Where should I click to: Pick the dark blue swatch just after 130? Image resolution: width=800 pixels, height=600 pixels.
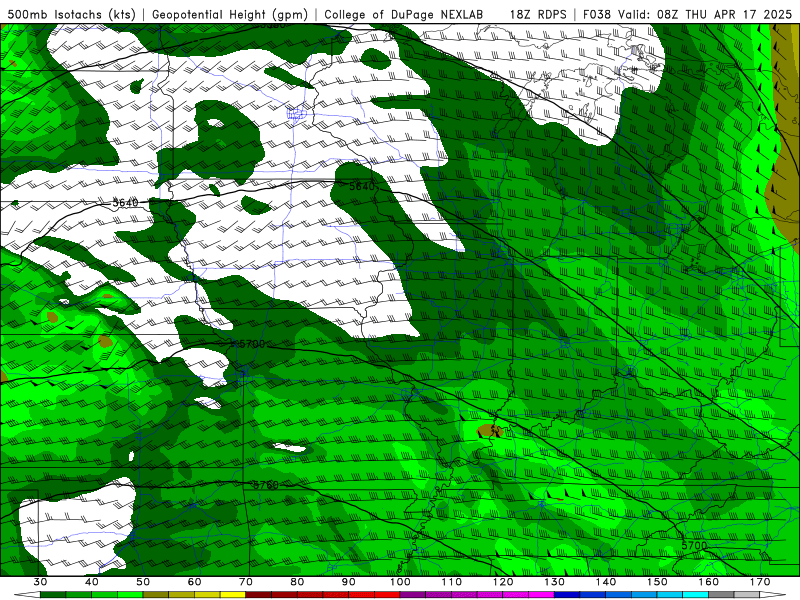tap(567, 594)
